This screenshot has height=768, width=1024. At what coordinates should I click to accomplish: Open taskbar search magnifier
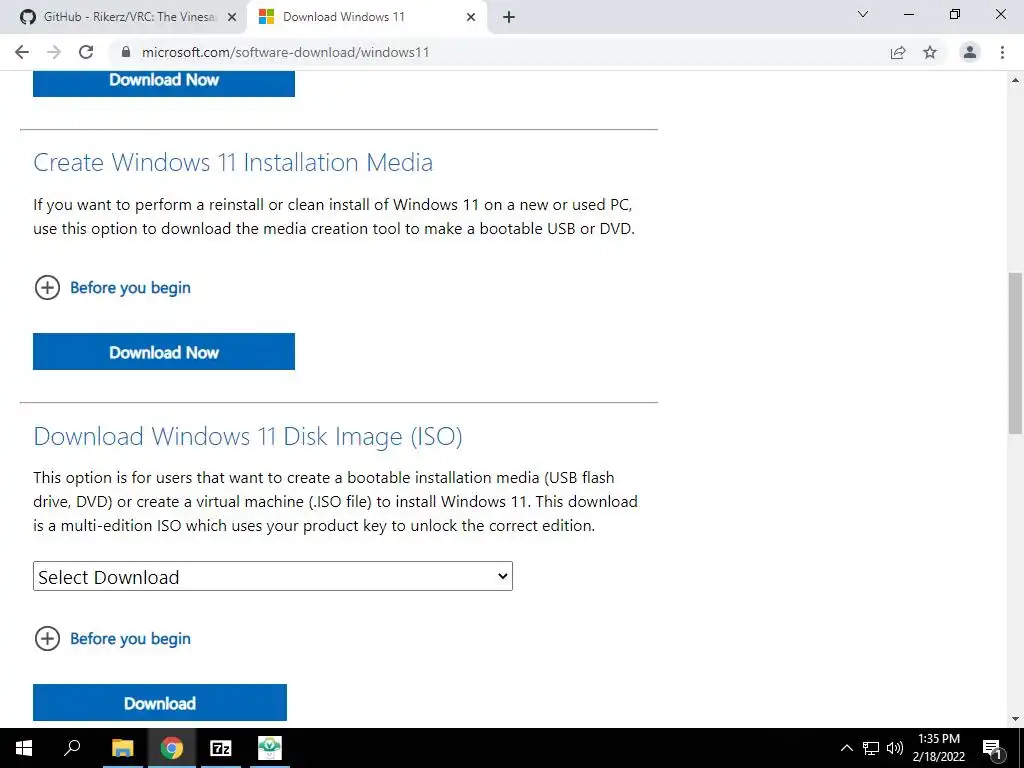click(x=72, y=748)
